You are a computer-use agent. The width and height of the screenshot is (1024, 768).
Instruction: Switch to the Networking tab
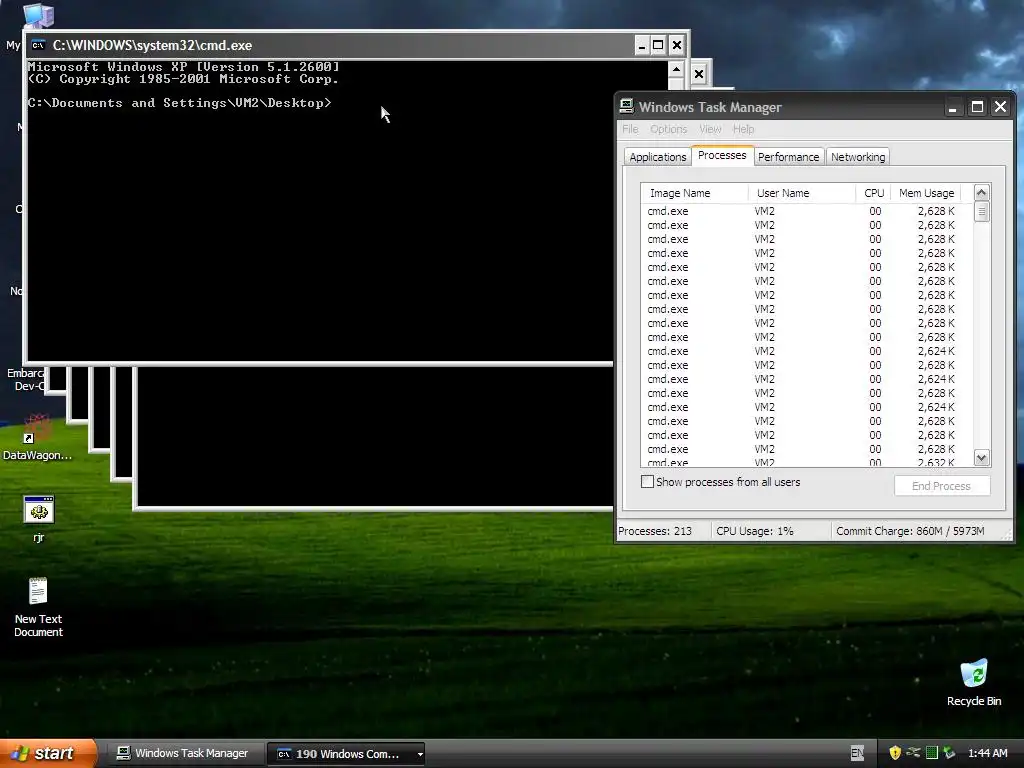point(858,157)
